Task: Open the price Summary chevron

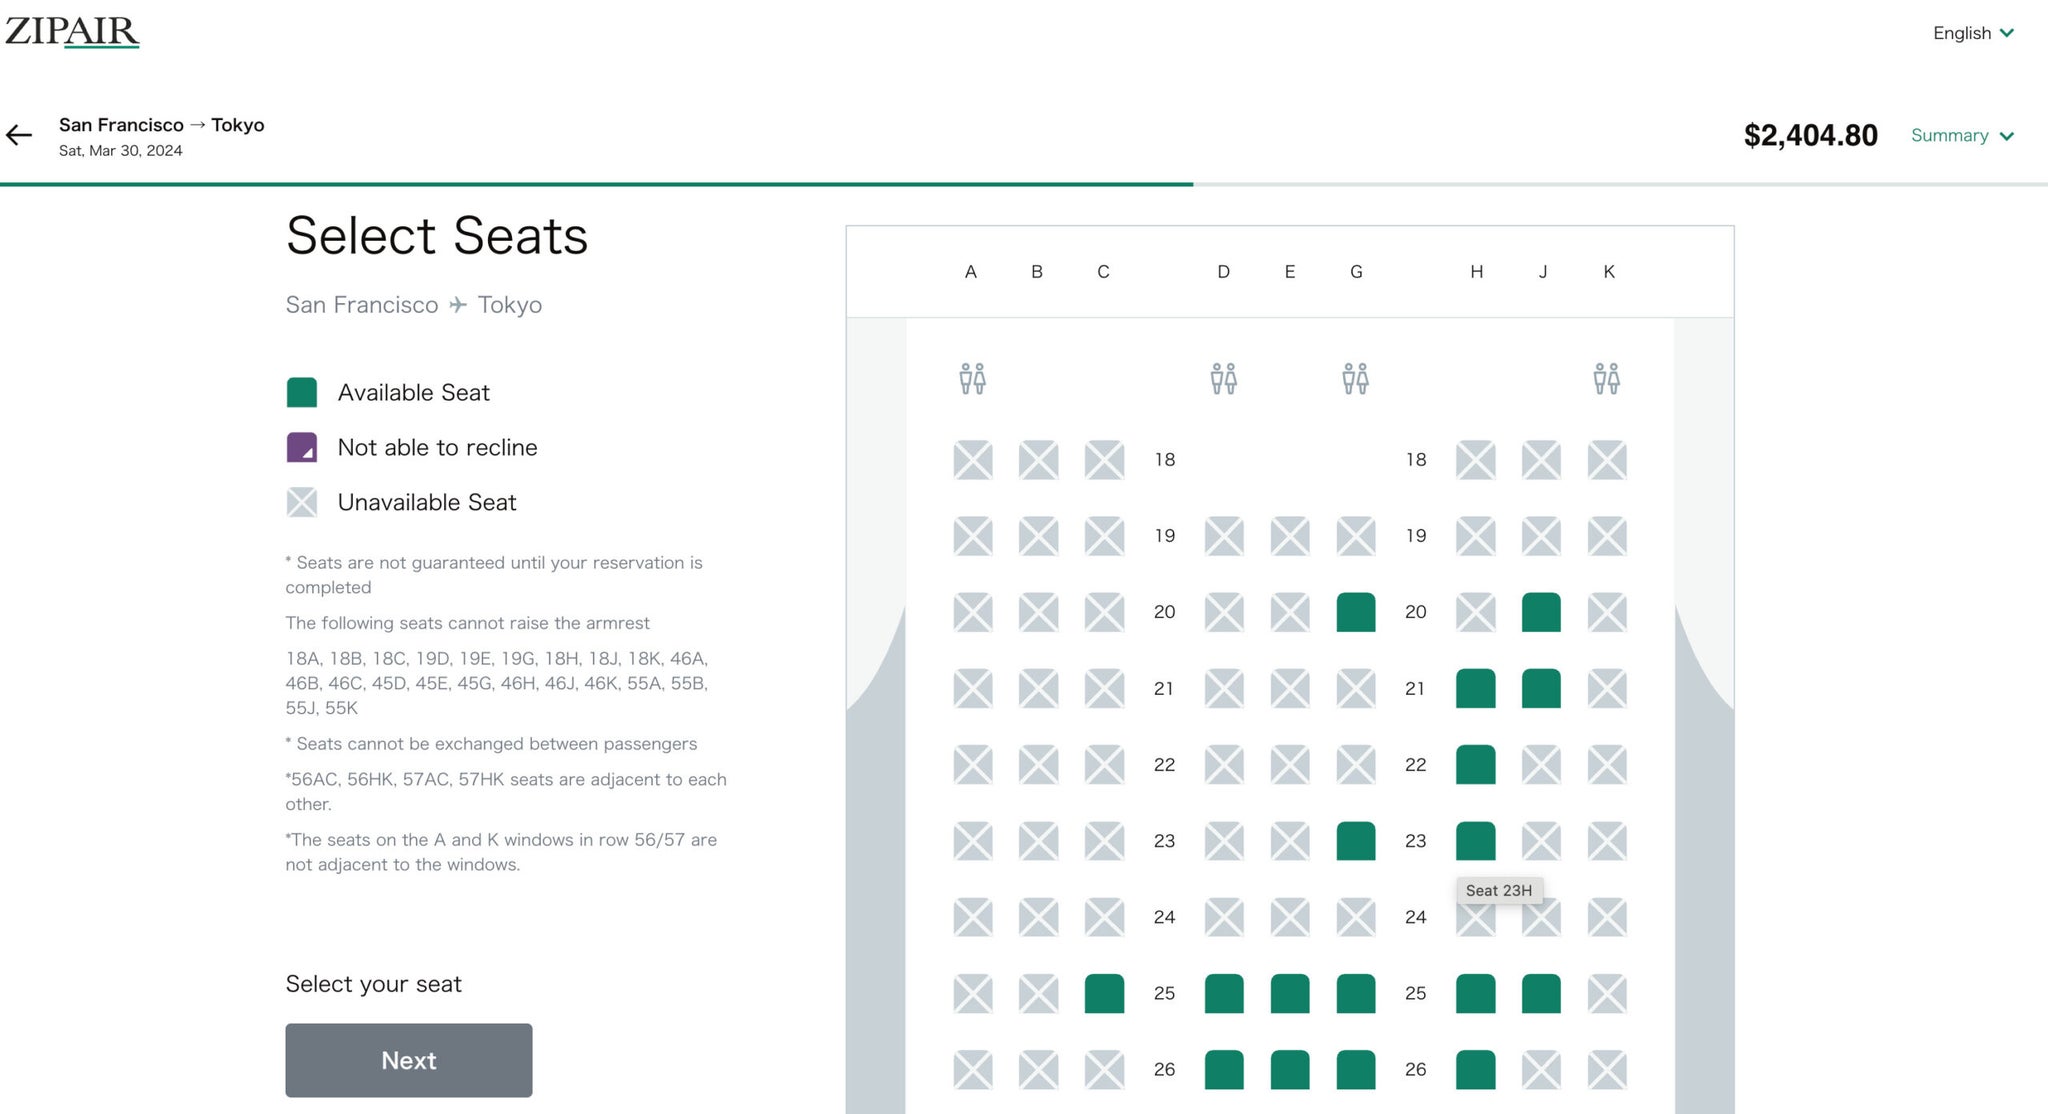Action: click(x=2008, y=135)
